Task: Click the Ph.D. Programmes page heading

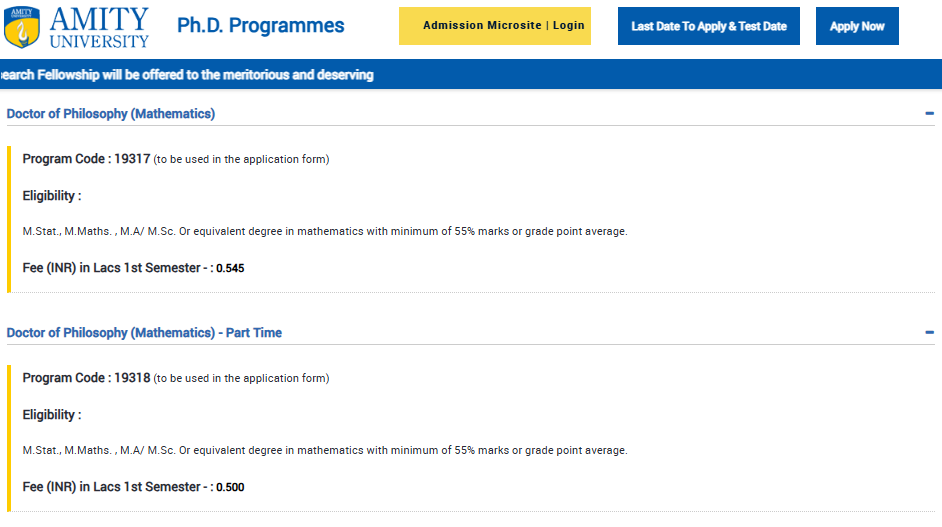Action: click(x=260, y=26)
